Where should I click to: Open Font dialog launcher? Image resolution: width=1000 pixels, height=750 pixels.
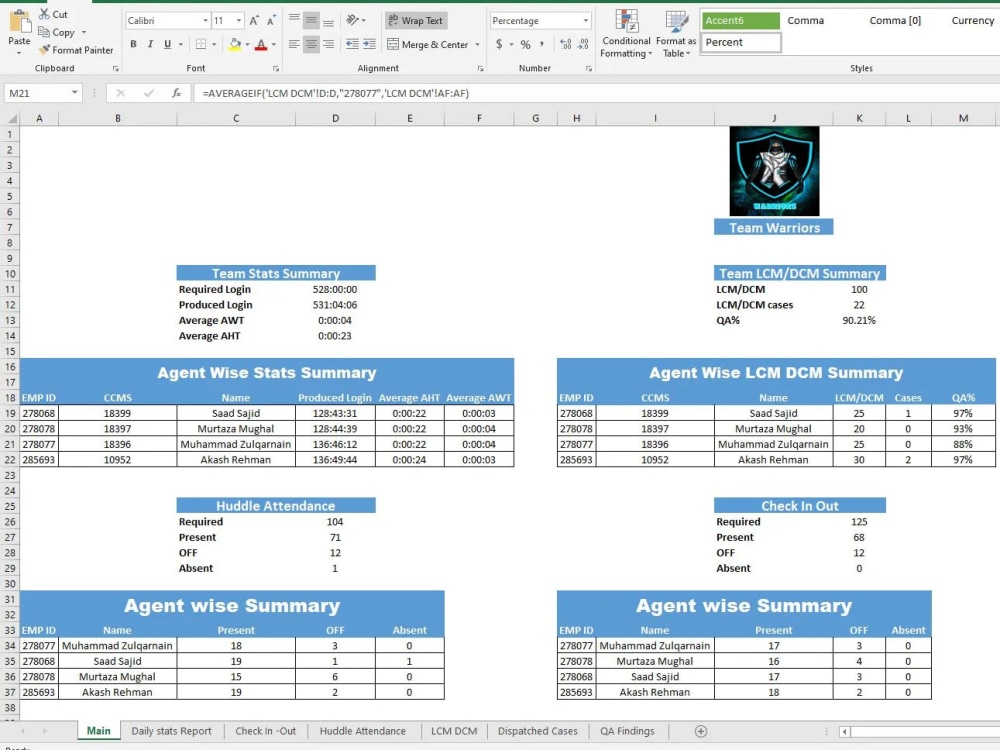click(x=276, y=68)
